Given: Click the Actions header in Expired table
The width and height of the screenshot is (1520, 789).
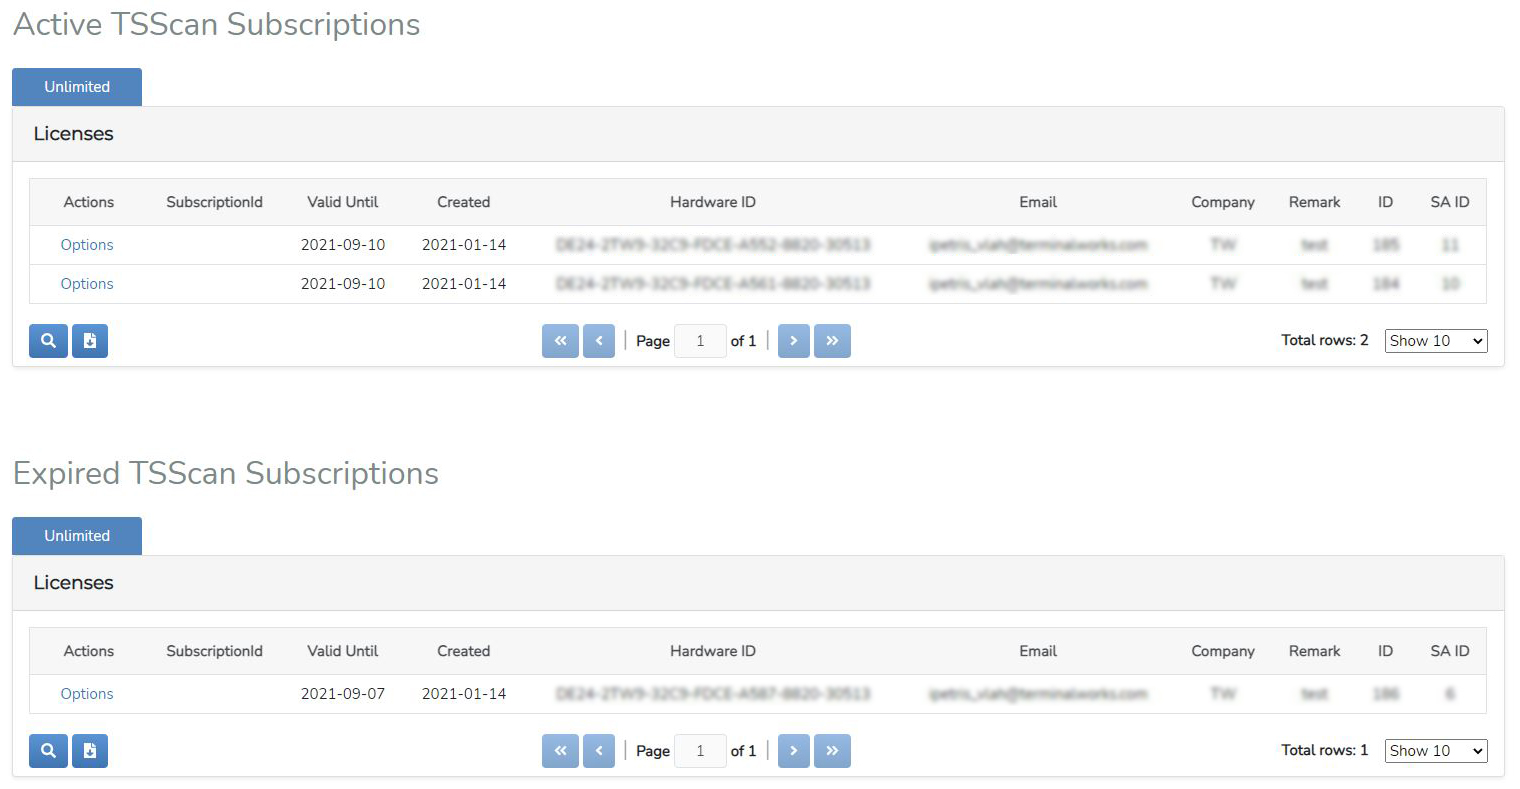Looking at the screenshot, I should tap(89, 651).
